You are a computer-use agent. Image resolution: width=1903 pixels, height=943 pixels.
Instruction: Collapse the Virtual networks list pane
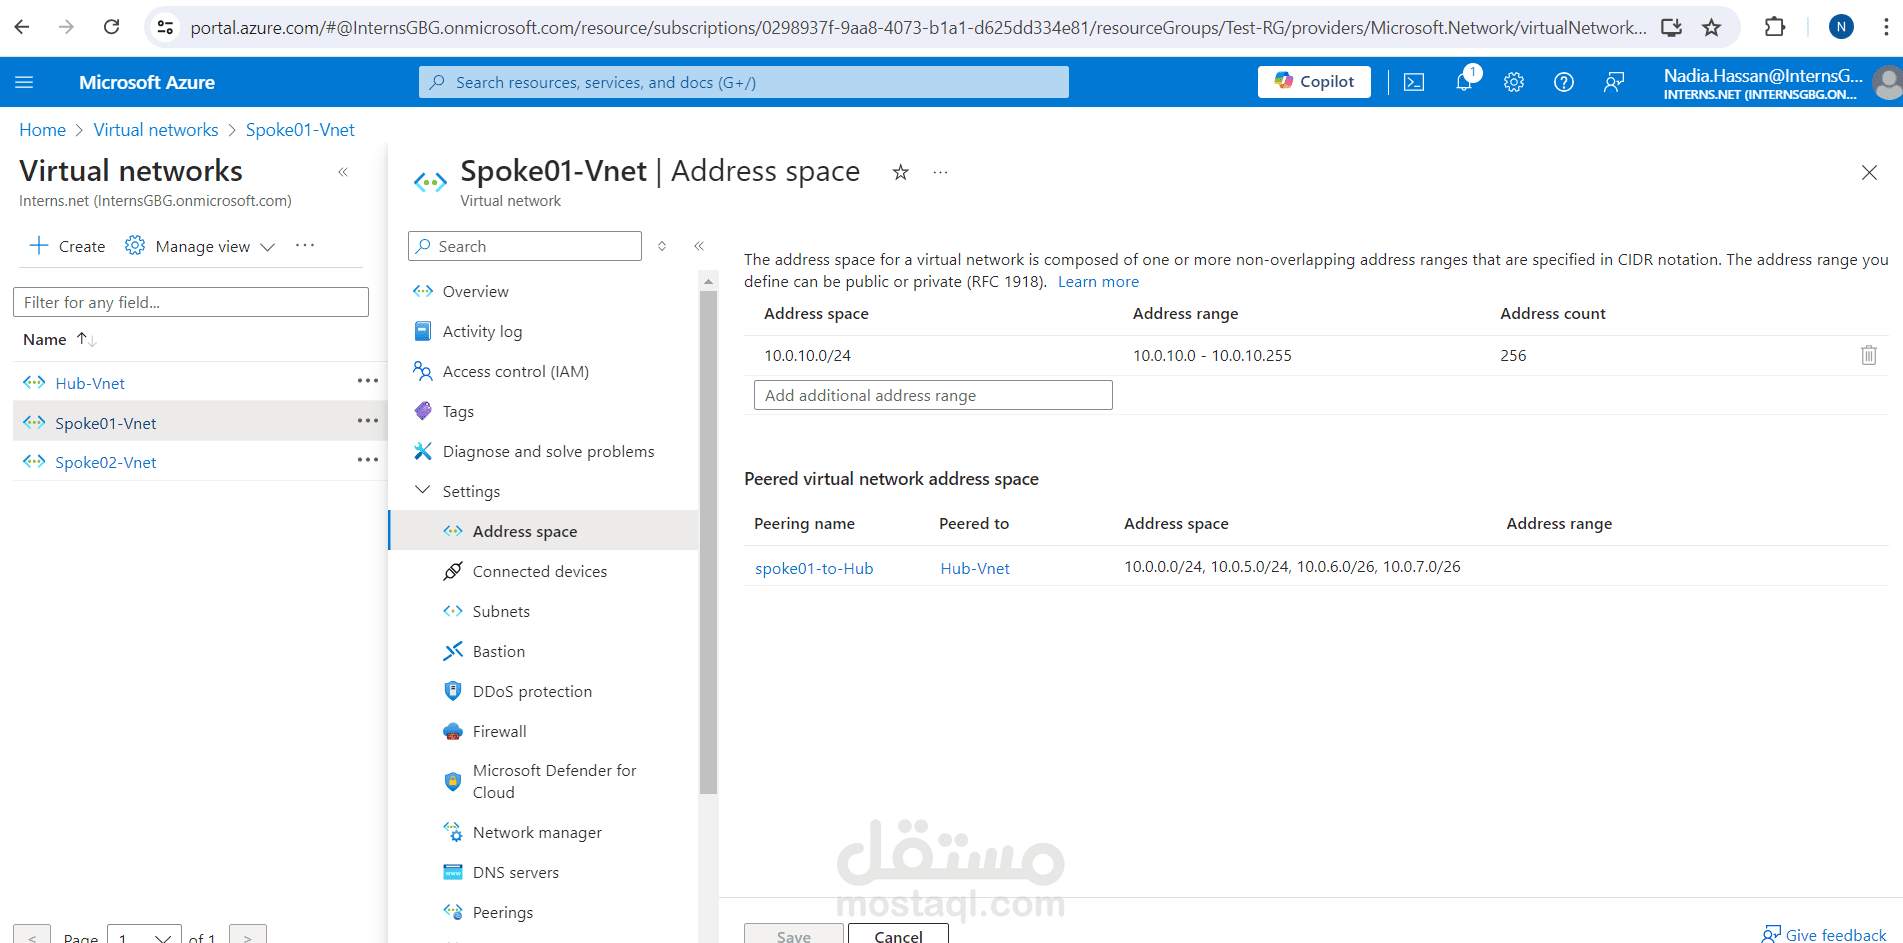pos(343,172)
